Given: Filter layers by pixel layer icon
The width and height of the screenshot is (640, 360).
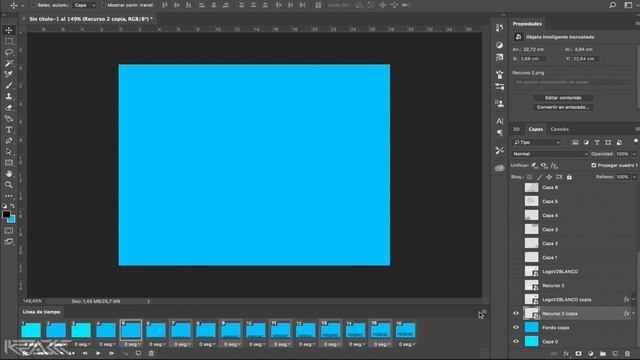Looking at the screenshot, I should tap(575, 142).
